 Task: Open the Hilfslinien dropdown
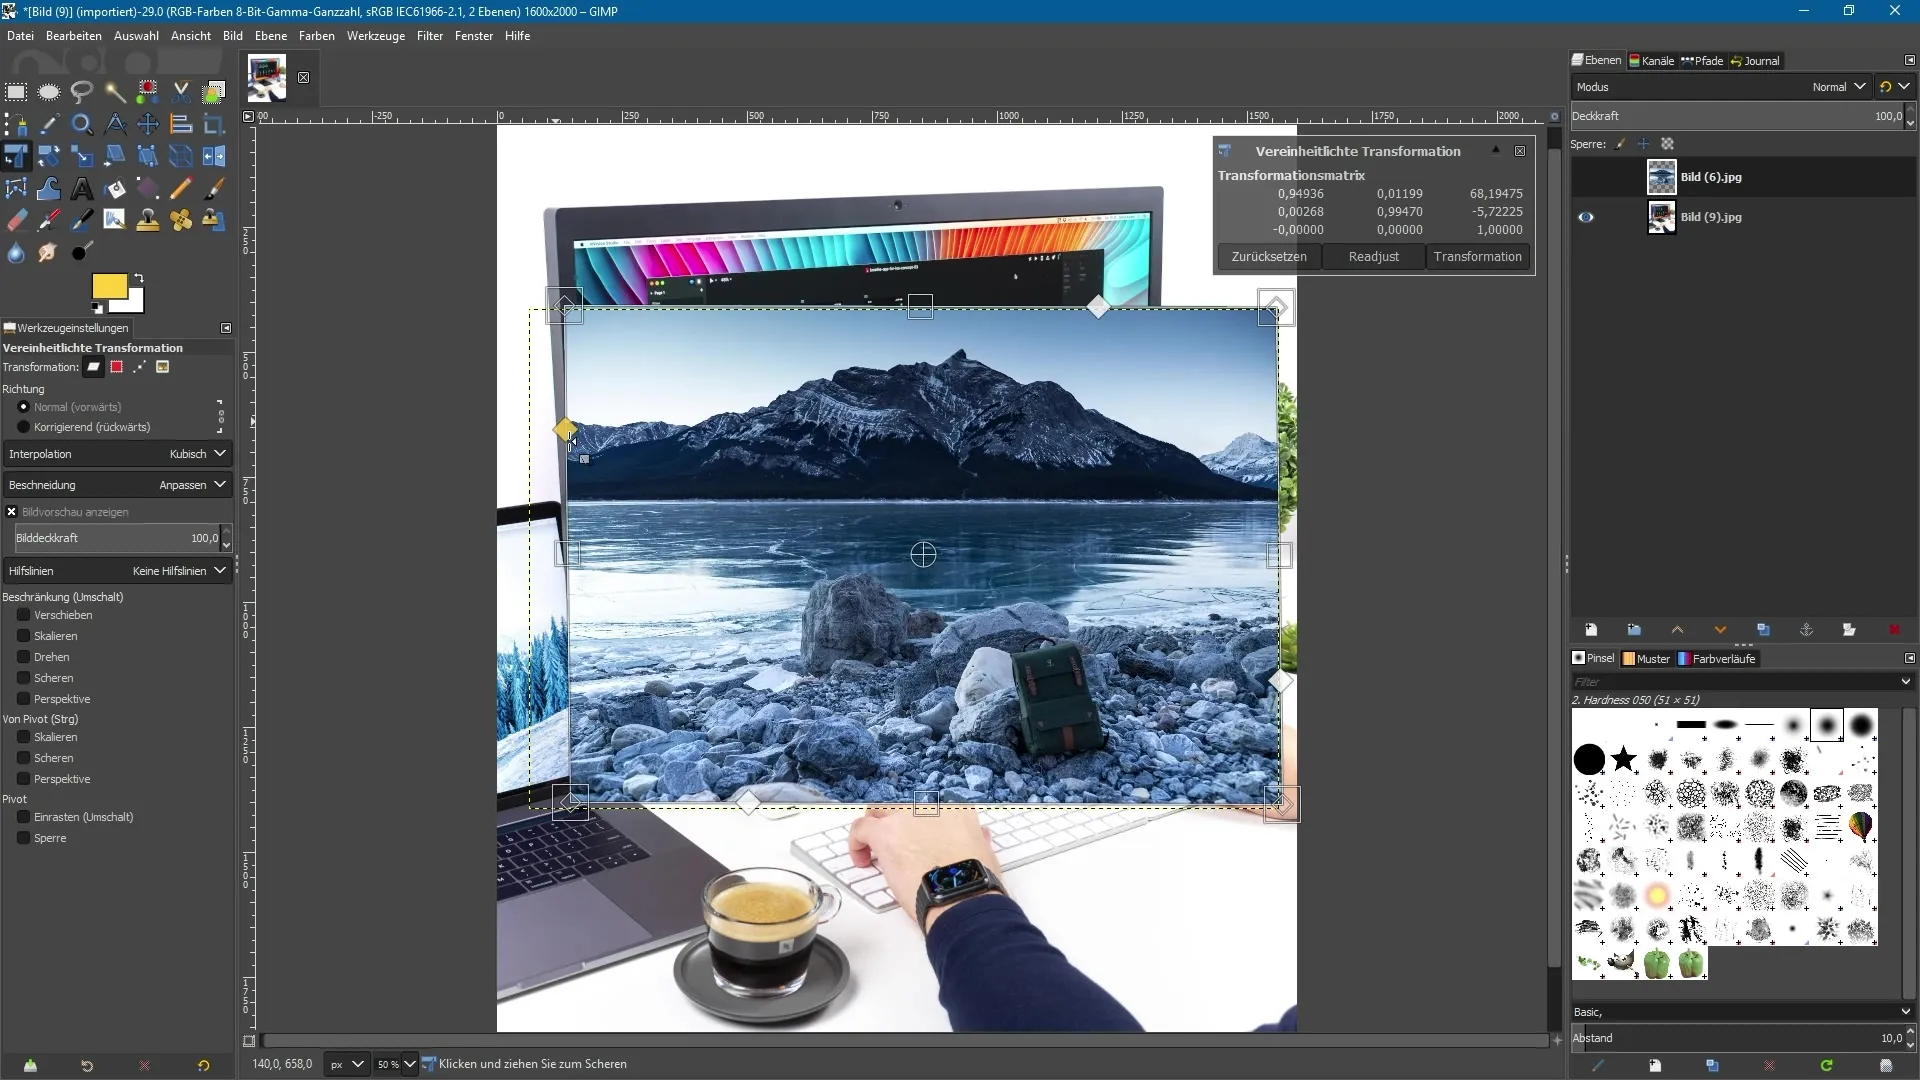coord(117,571)
